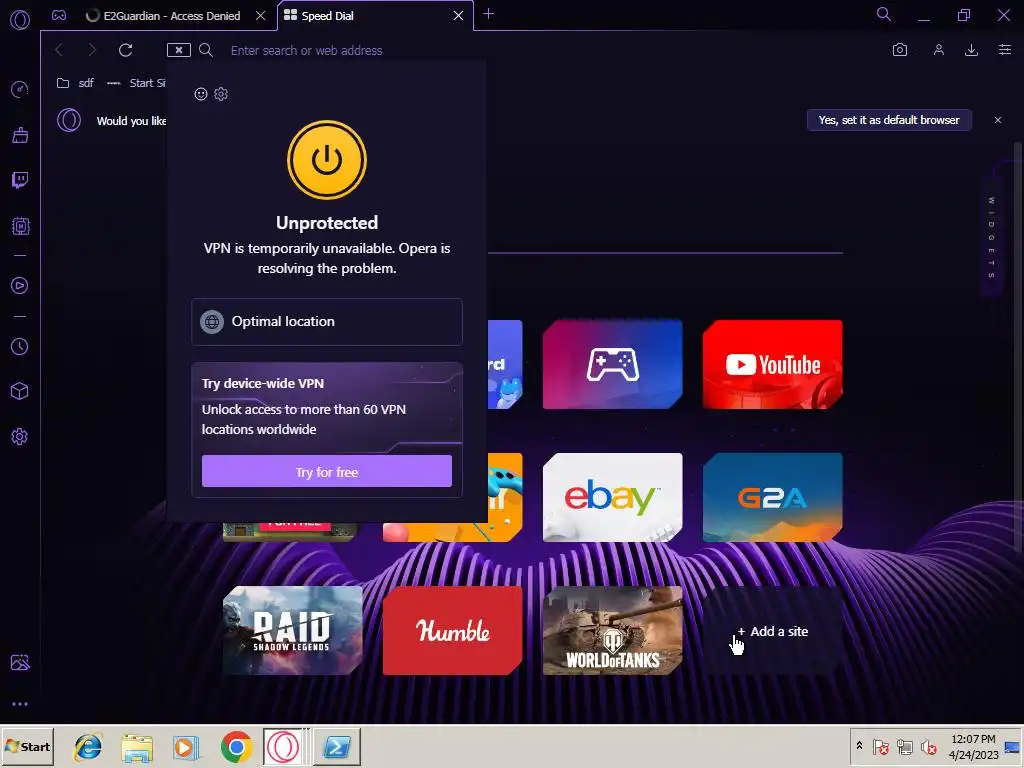Click the VPN badge in address bar
This screenshot has height=768, width=1024.
[x=178, y=50]
